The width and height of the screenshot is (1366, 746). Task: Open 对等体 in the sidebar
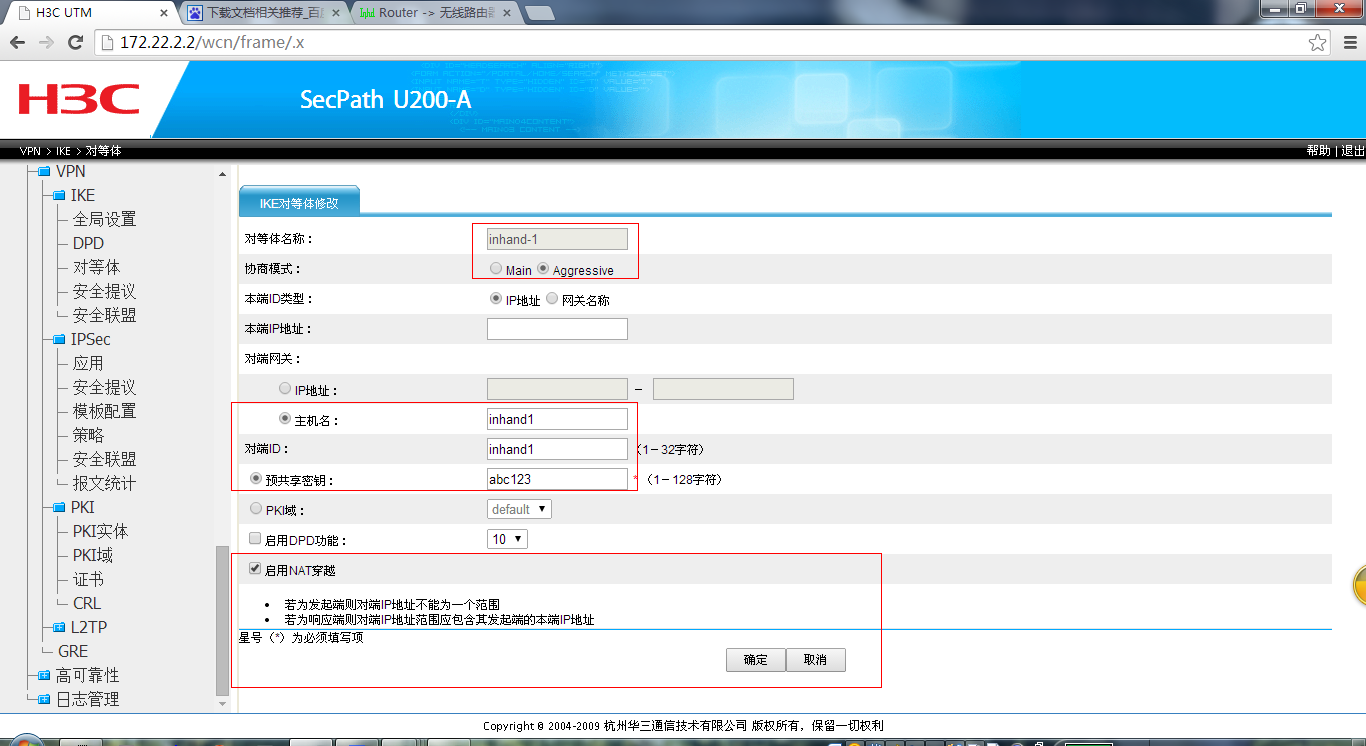96,267
